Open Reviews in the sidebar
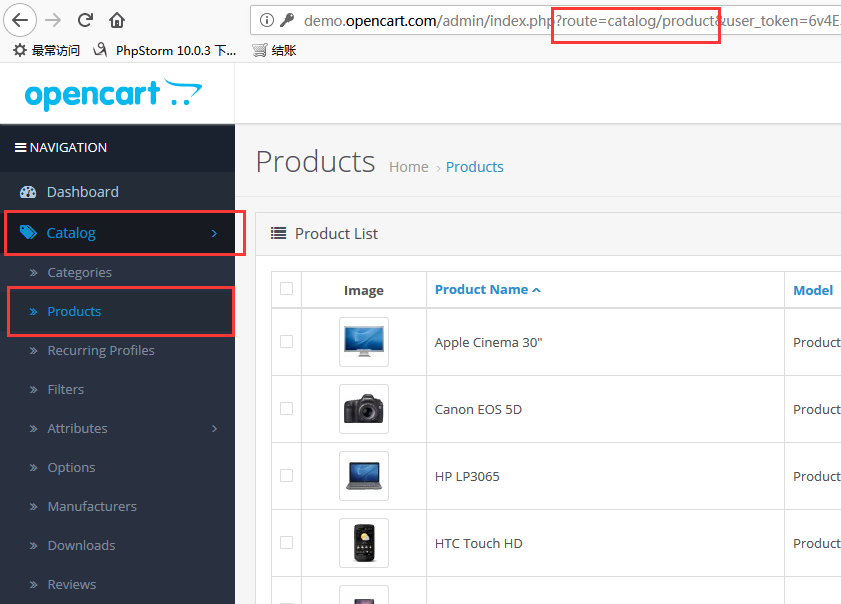The height and width of the screenshot is (604, 841). point(71,585)
